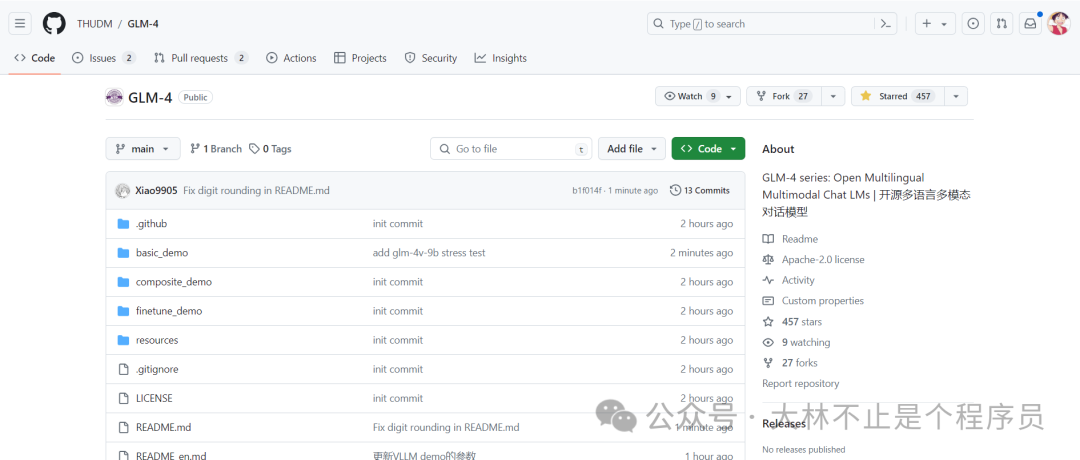Open the command palette icon
The width and height of the screenshot is (1080, 460).
pos(886,23)
